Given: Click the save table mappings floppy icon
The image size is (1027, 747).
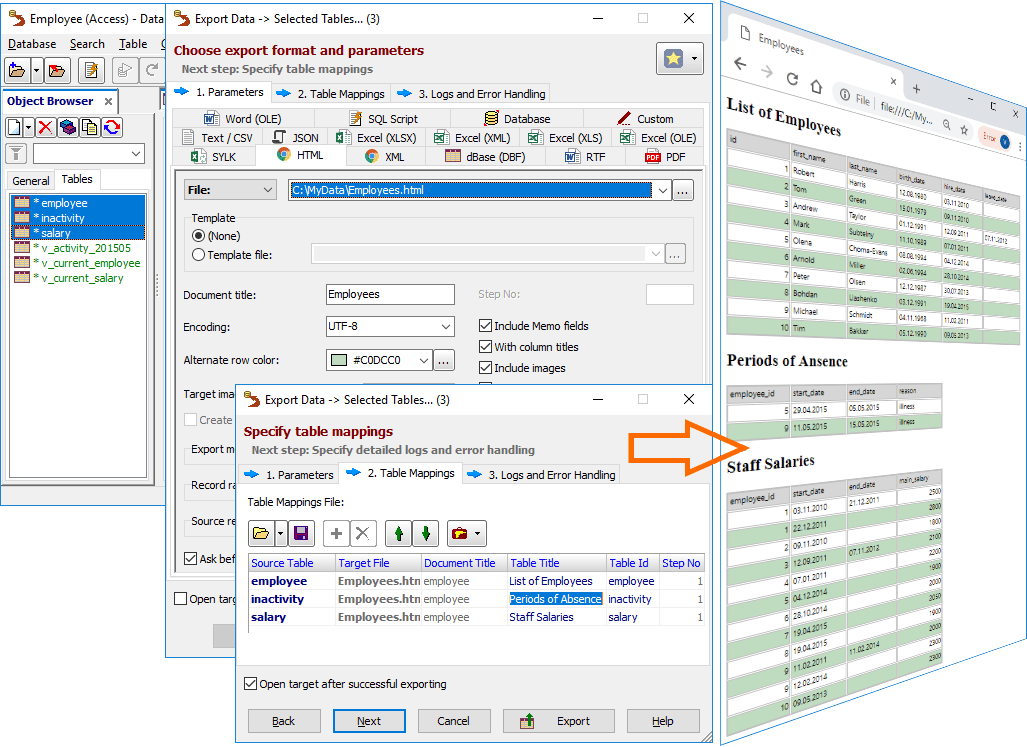Looking at the screenshot, I should 300,534.
